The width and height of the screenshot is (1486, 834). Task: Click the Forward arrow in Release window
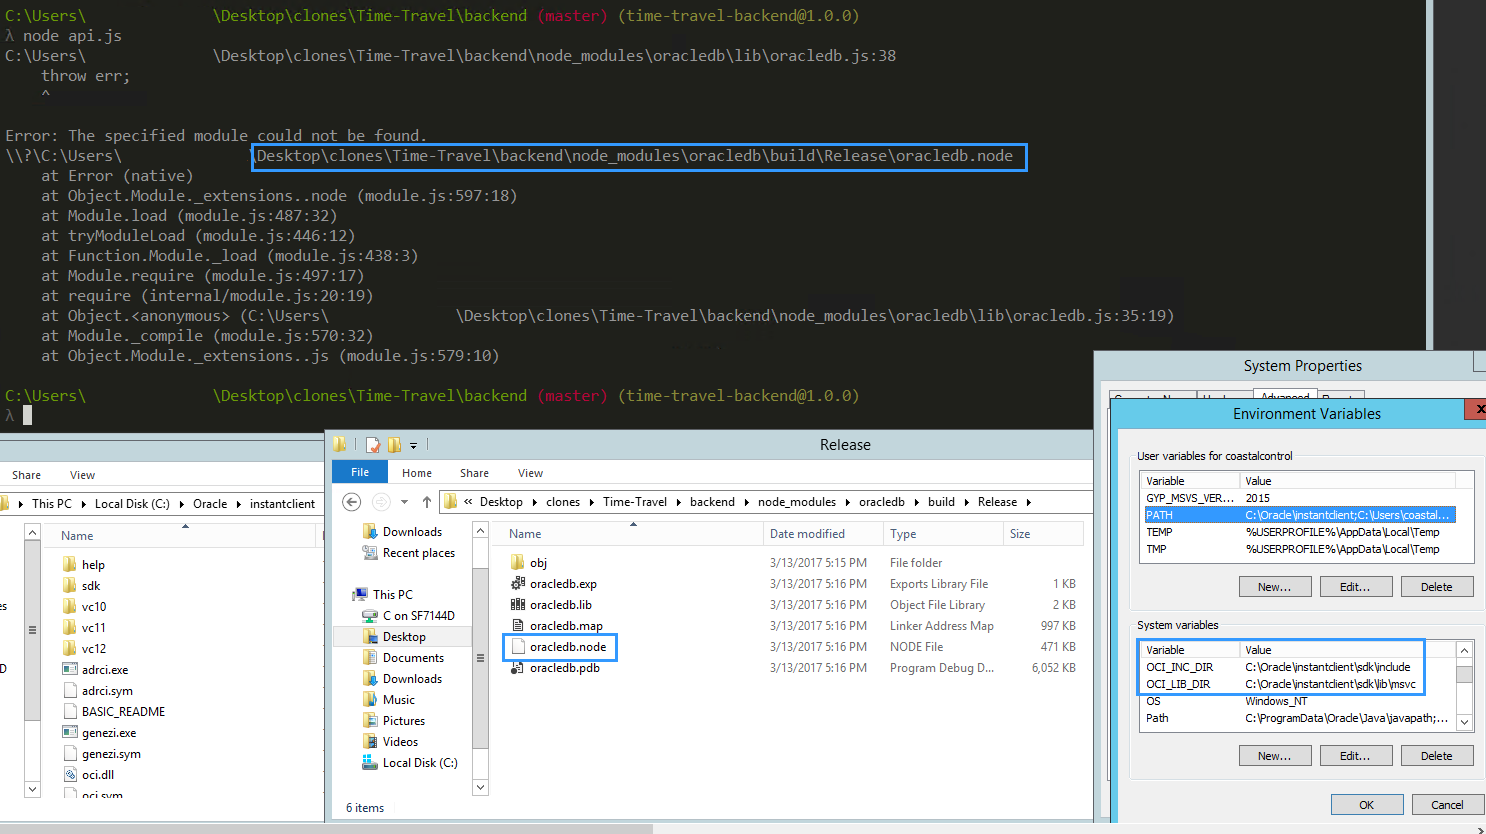tap(381, 502)
